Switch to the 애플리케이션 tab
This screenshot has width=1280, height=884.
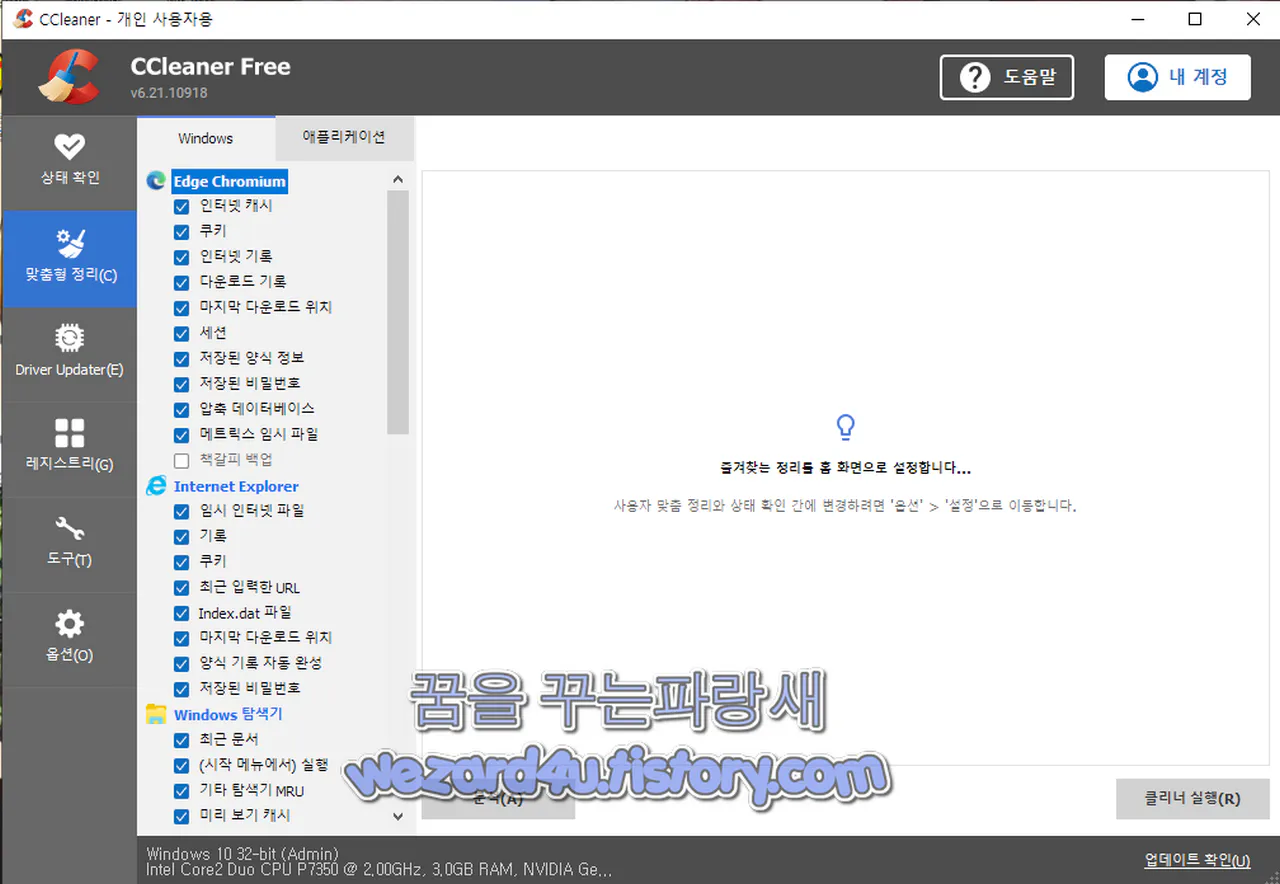click(344, 138)
